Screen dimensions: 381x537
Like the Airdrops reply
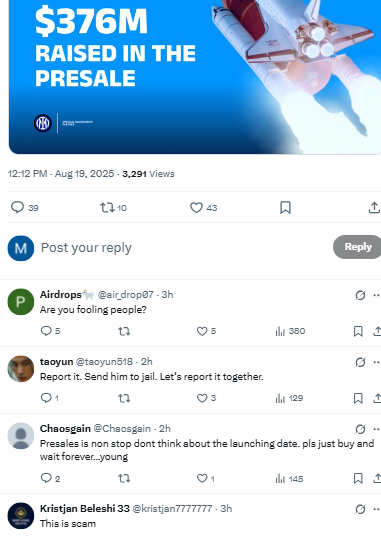(206, 331)
